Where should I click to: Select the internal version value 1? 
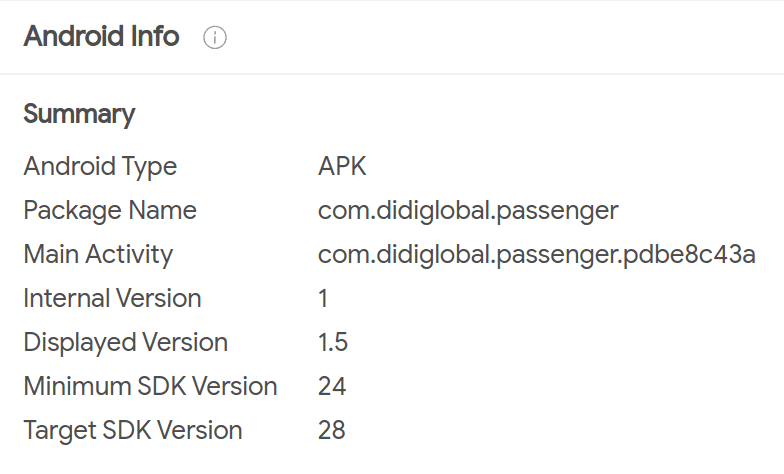[x=323, y=298]
